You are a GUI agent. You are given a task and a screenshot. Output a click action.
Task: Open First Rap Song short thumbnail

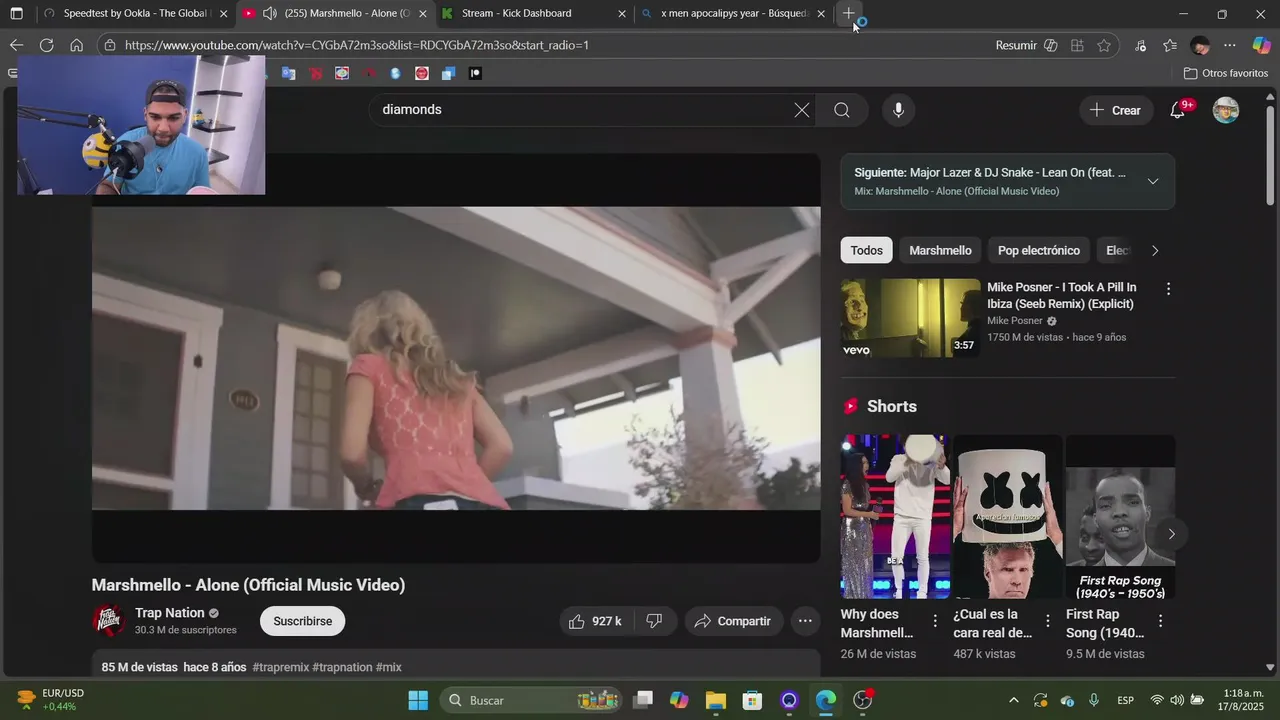pos(1120,516)
